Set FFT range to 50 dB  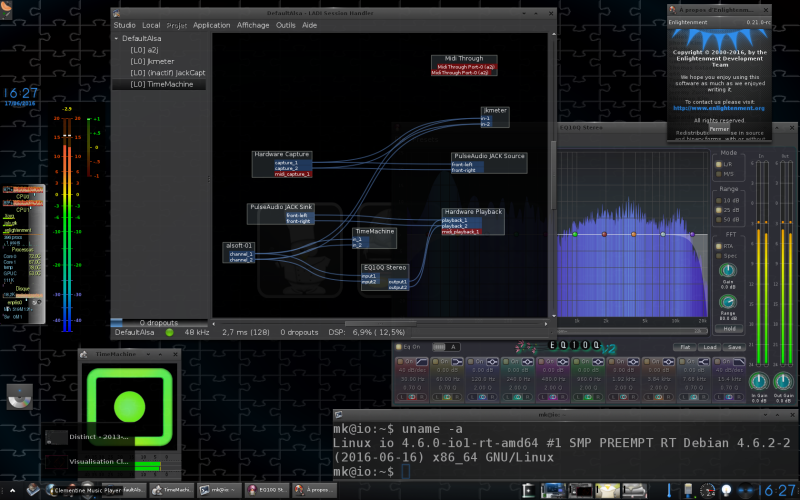(718, 221)
